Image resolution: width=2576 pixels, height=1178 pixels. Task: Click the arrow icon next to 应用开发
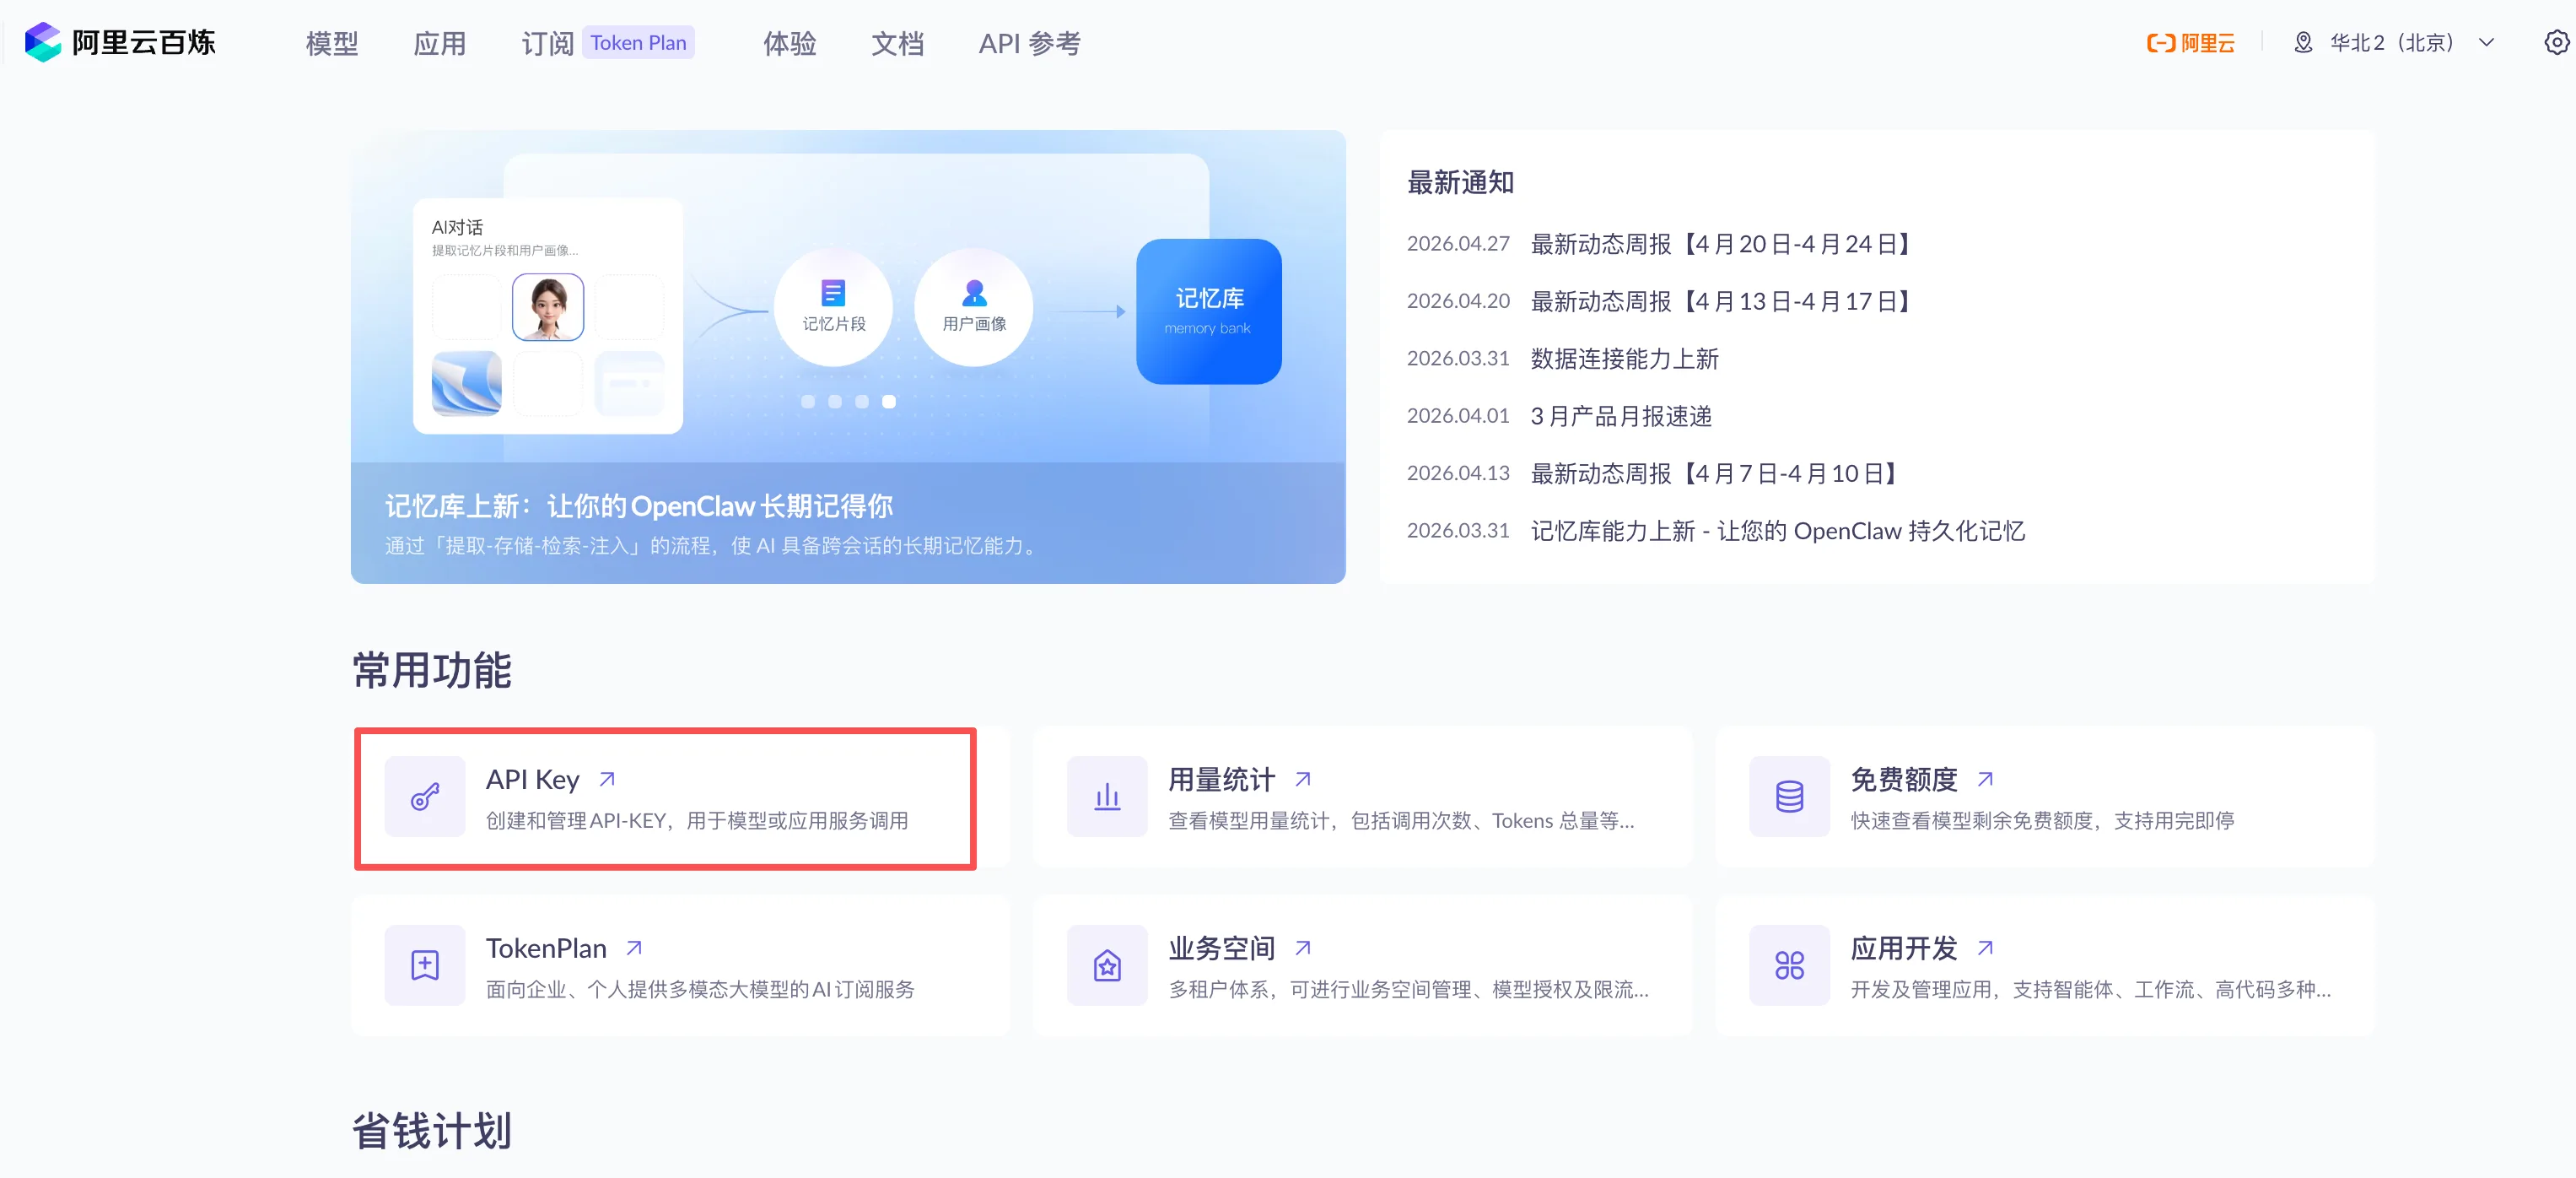[x=1985, y=947]
